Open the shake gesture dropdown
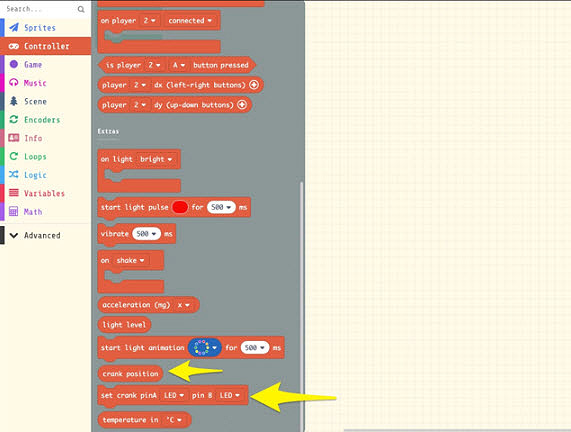The image size is (571, 432). click(x=130, y=260)
